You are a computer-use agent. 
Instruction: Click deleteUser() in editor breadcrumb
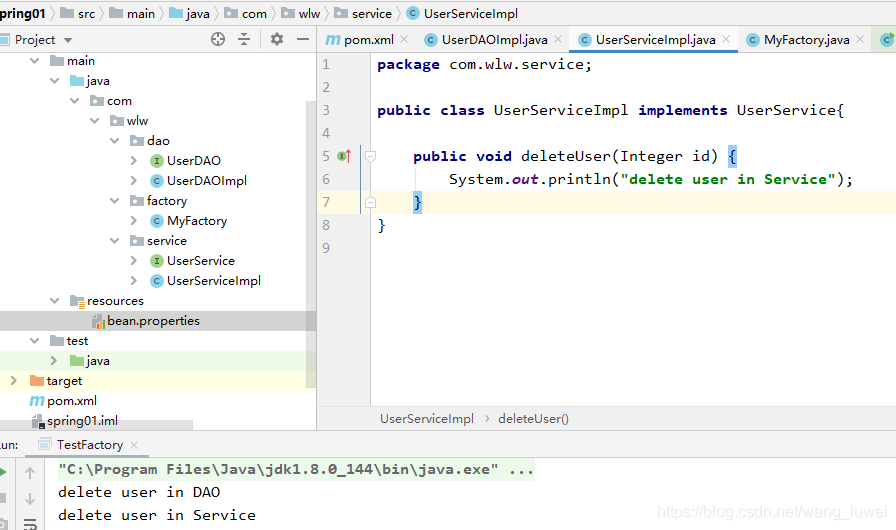click(533, 419)
